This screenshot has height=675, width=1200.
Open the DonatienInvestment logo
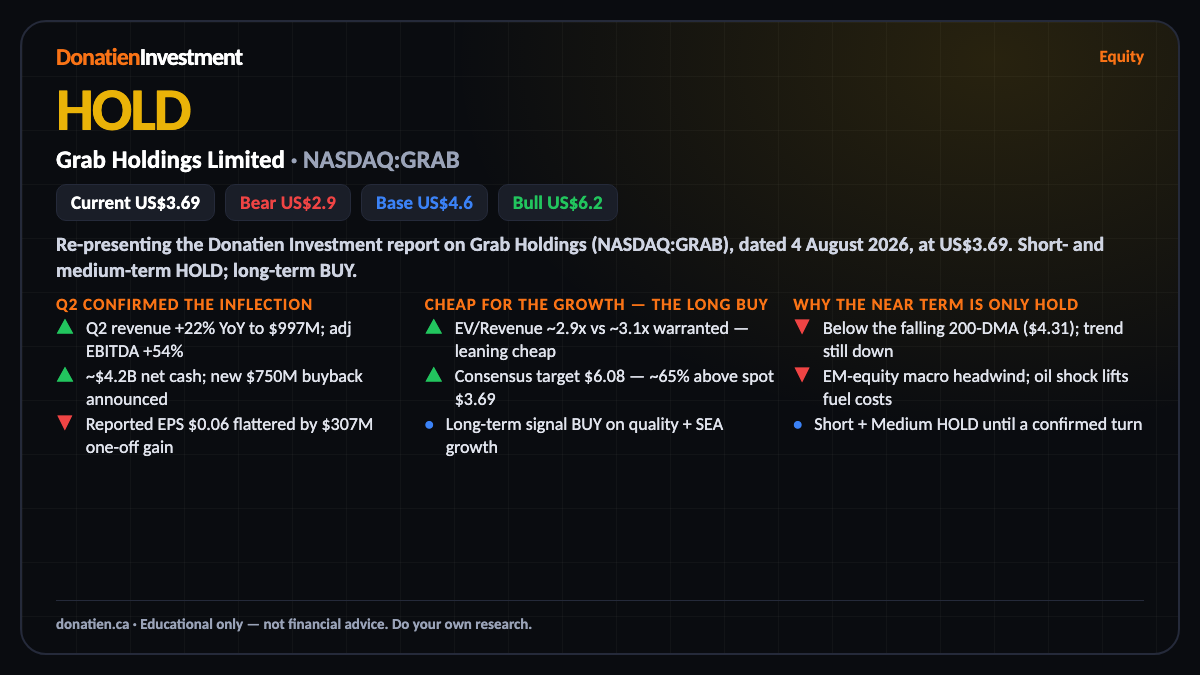click(149, 57)
